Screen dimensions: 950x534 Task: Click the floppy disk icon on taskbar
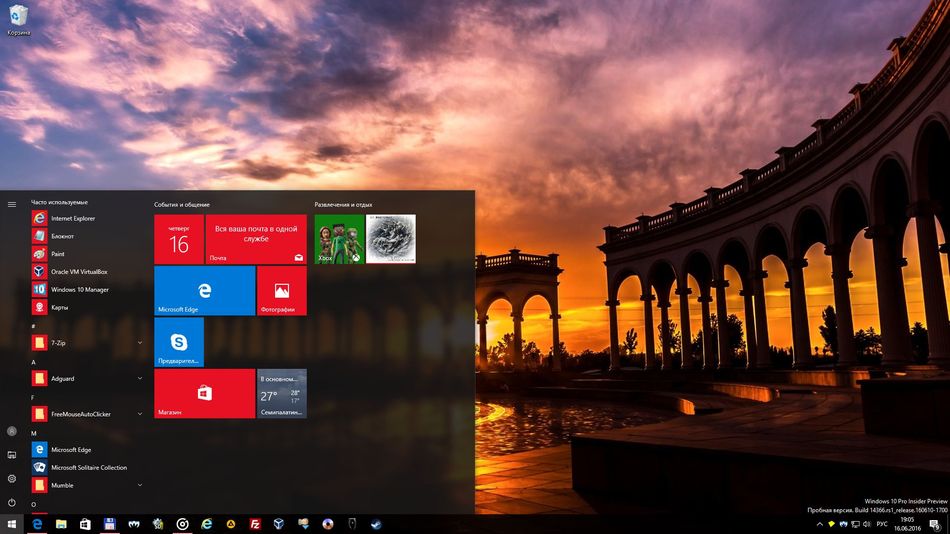coord(110,524)
